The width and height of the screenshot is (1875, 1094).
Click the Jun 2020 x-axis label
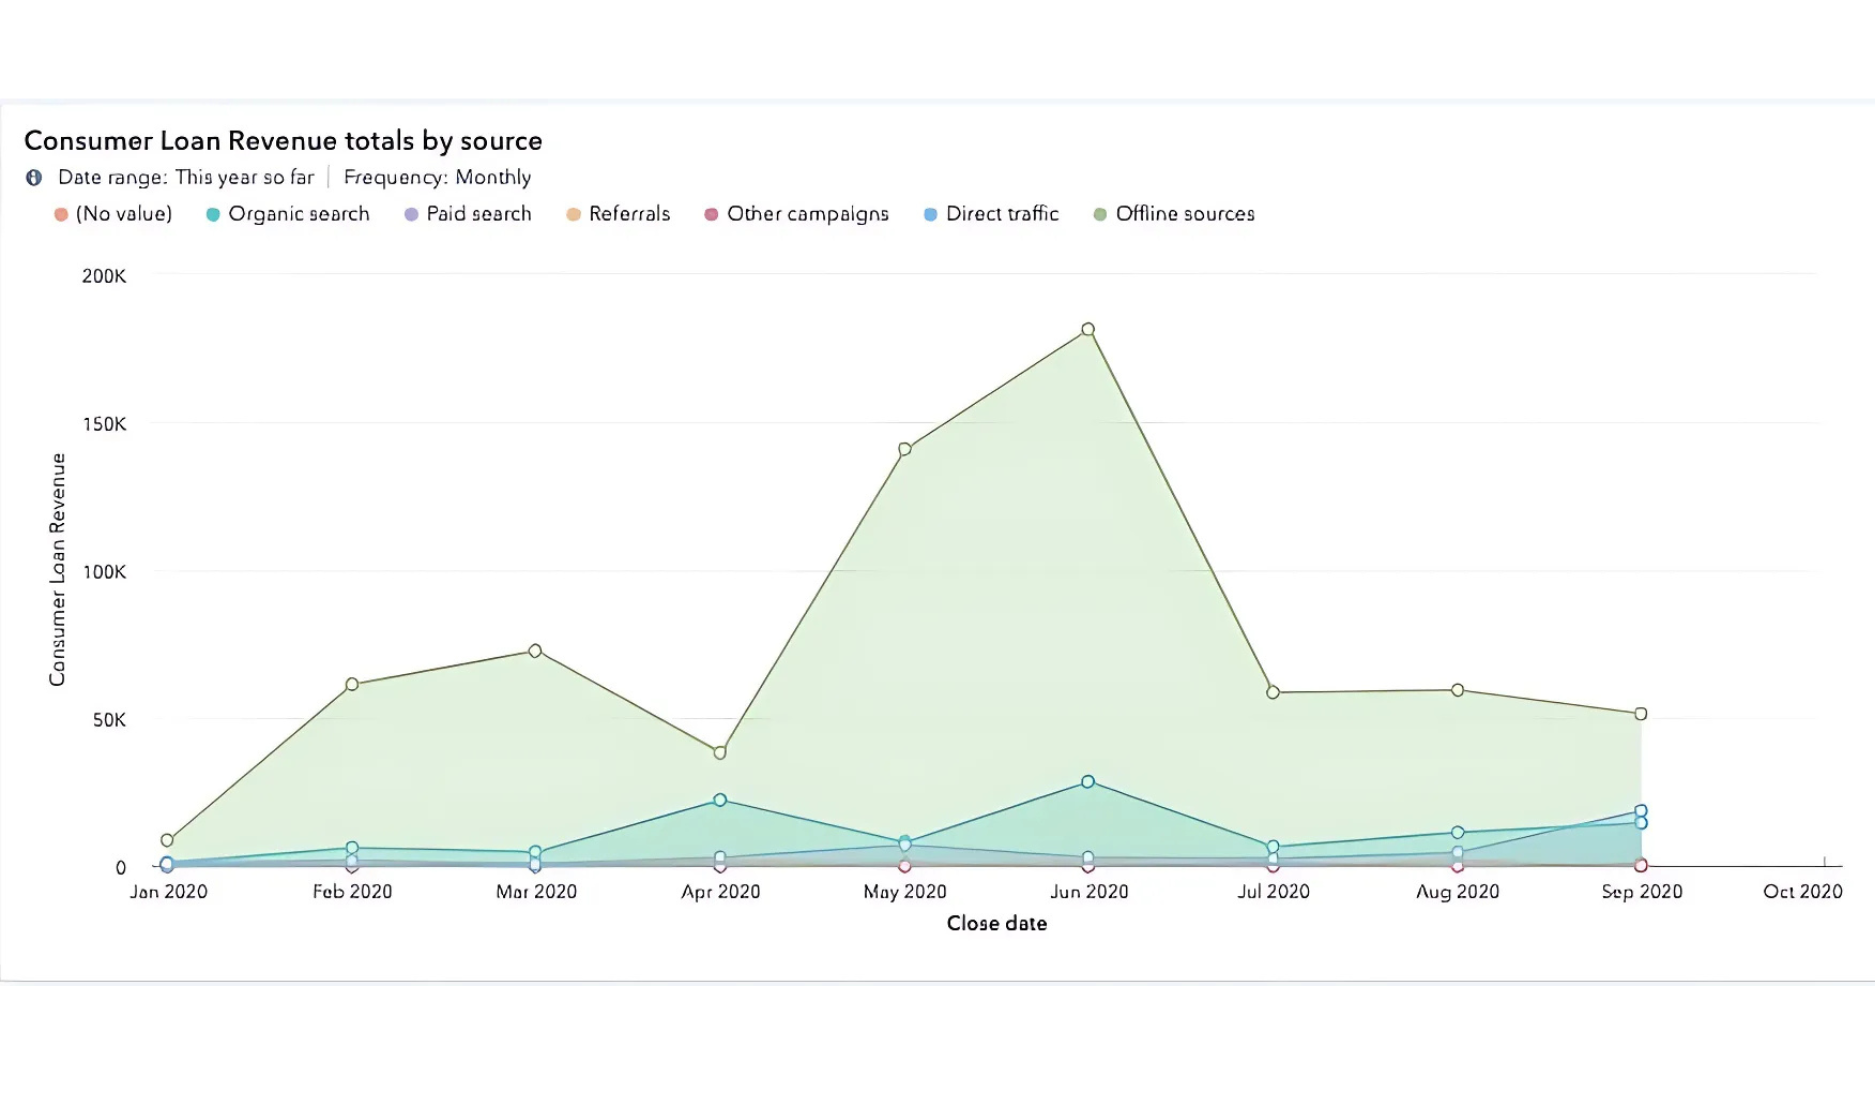click(1089, 892)
